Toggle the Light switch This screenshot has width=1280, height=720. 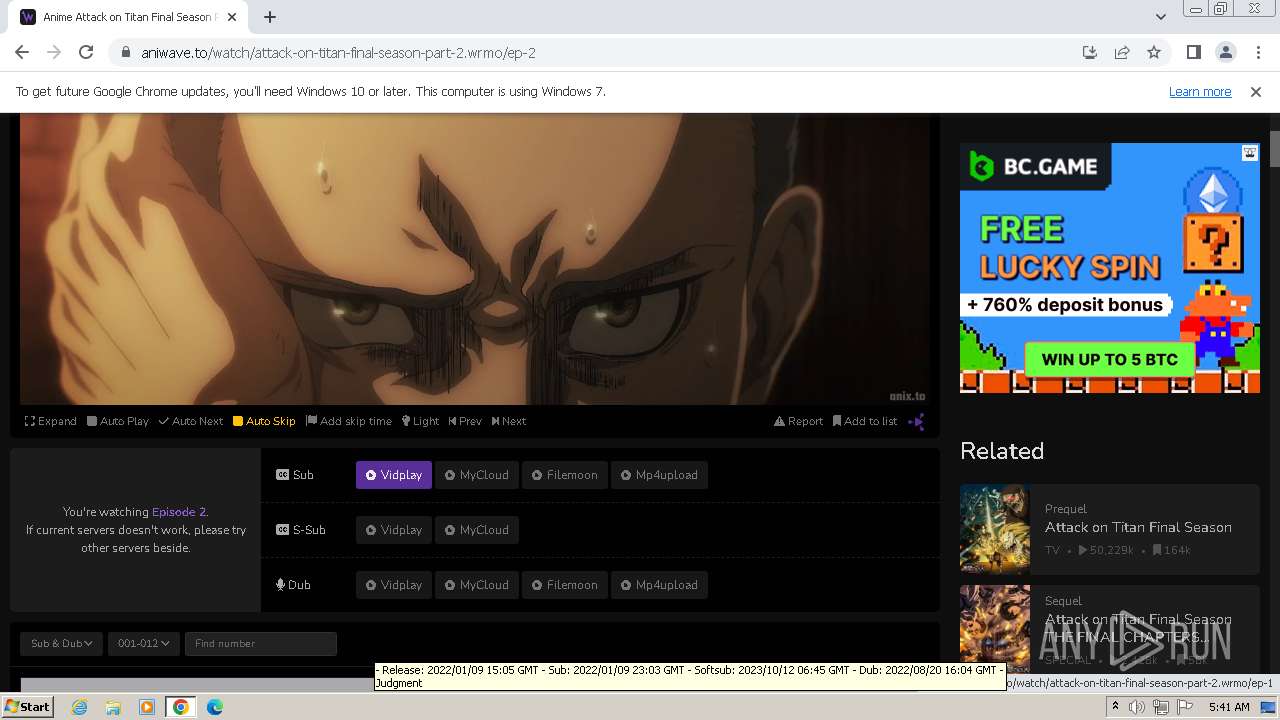tap(421, 421)
